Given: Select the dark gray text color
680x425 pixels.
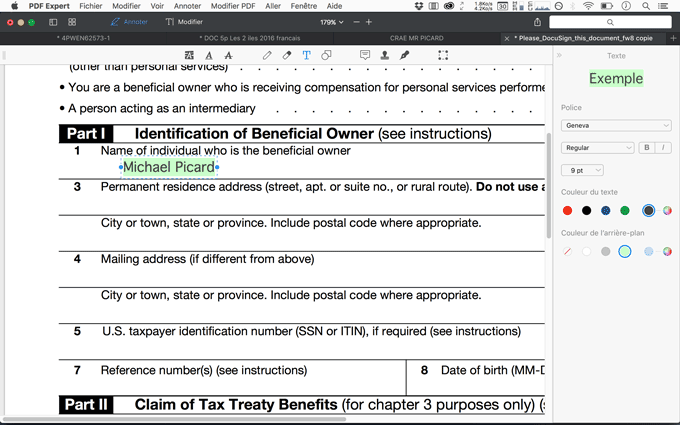Looking at the screenshot, I should pos(648,211).
